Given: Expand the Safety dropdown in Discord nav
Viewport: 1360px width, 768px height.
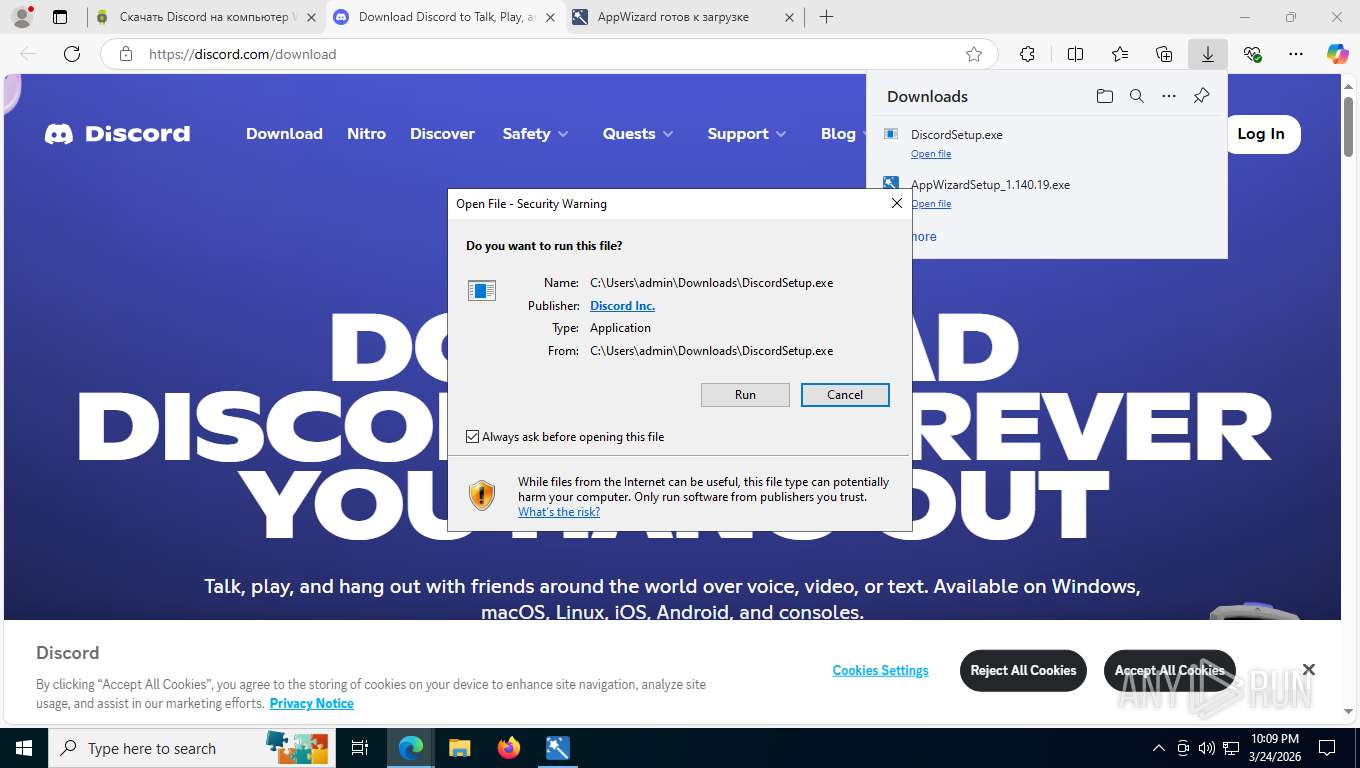Looking at the screenshot, I should pyautogui.click(x=535, y=134).
